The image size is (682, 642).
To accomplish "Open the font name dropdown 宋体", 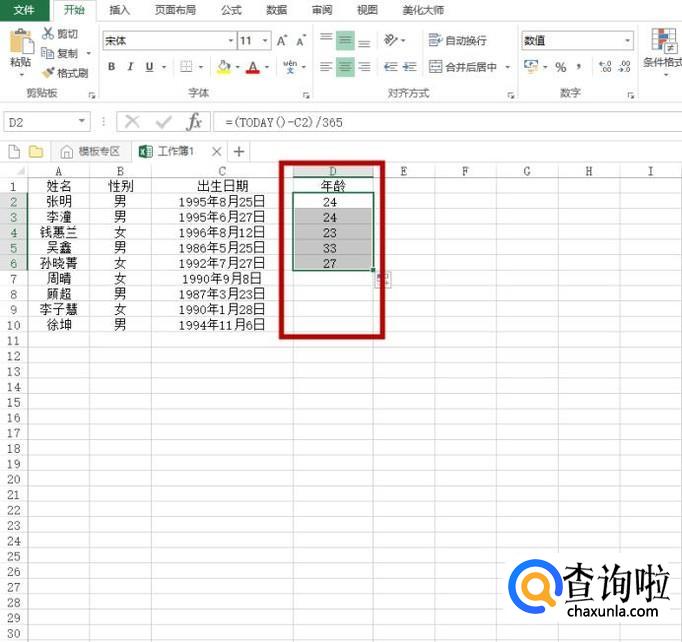I will [231, 40].
